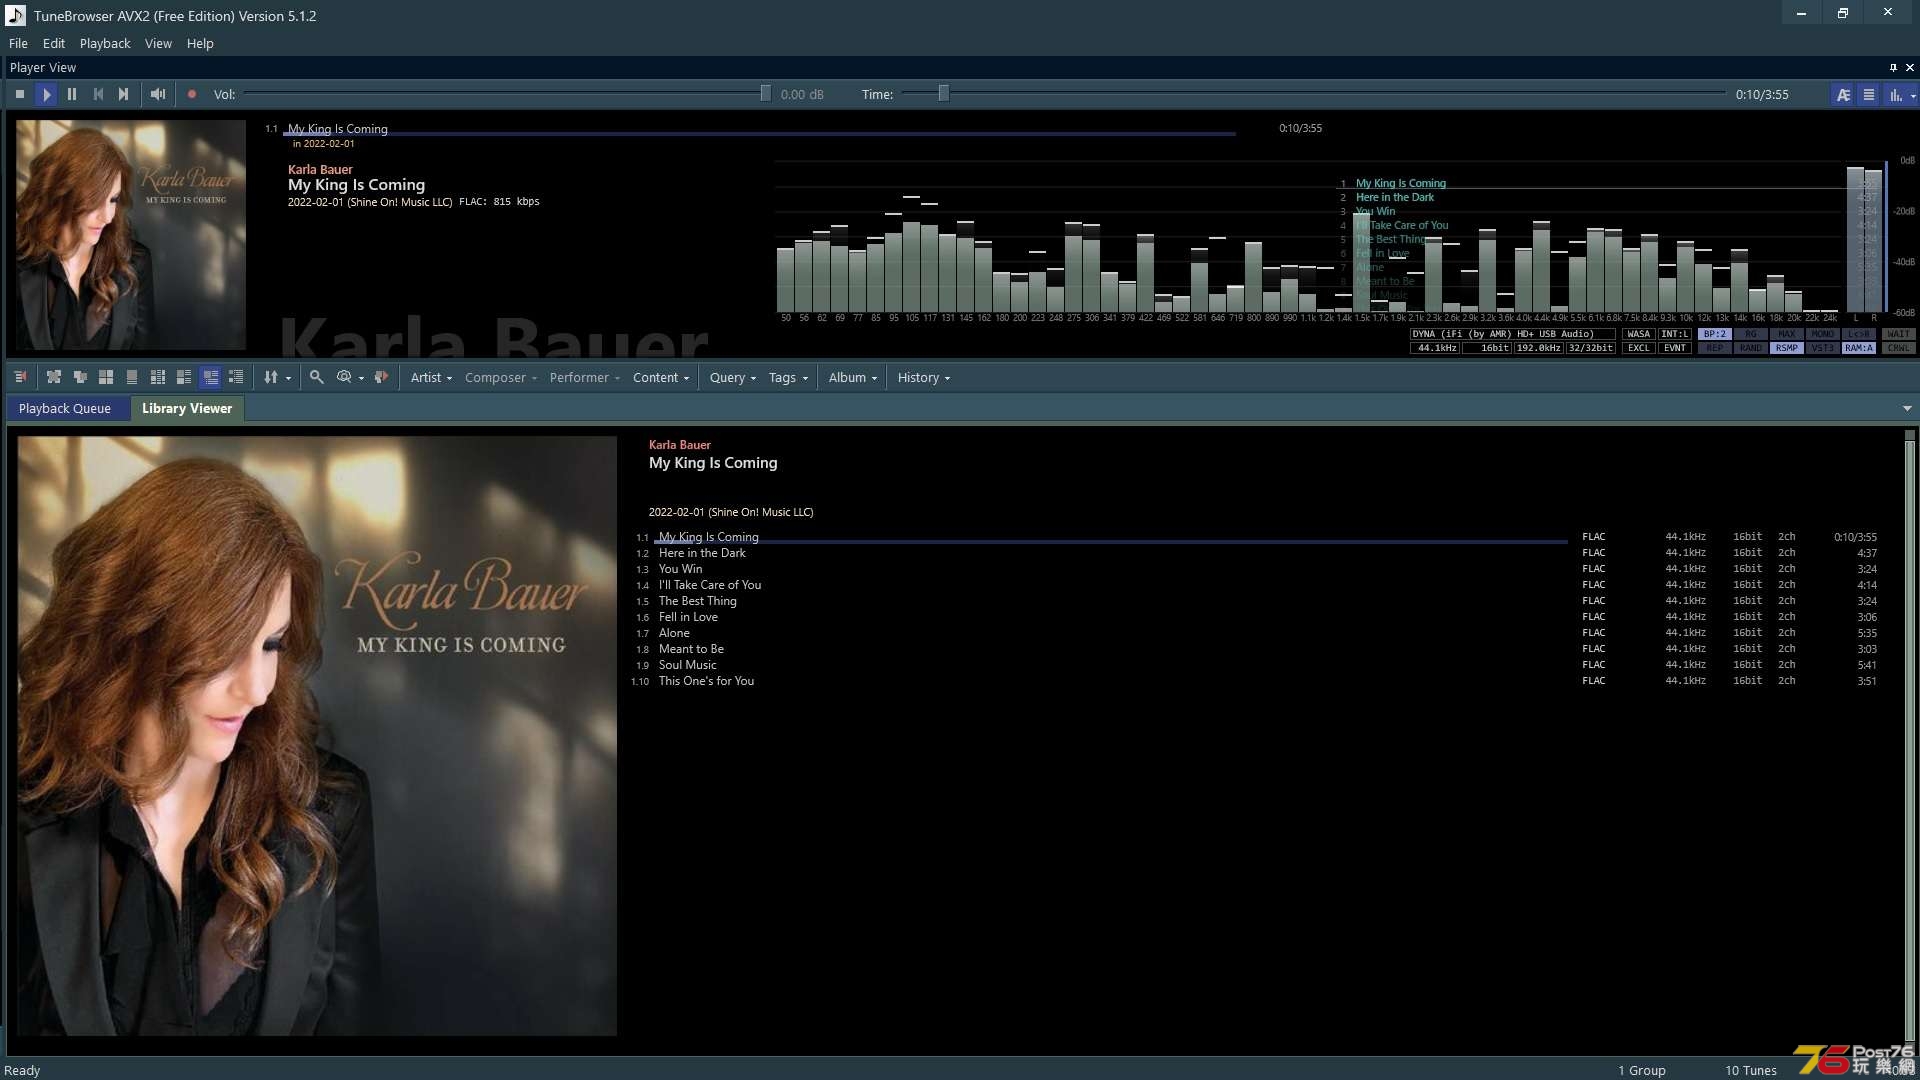Toggle the MONO indicator
Screen dimensions: 1920x1080
[1823, 334]
